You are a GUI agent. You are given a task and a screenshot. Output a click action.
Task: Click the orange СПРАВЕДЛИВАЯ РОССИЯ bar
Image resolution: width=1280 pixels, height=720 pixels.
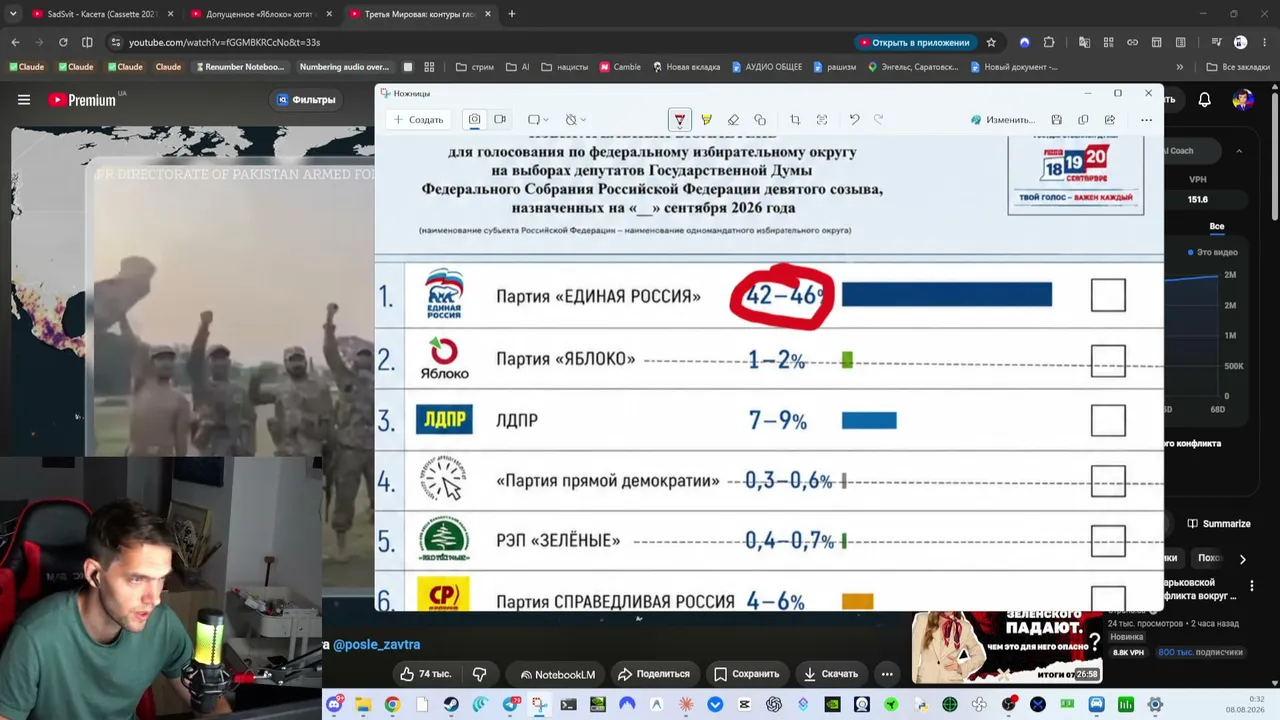point(858,601)
